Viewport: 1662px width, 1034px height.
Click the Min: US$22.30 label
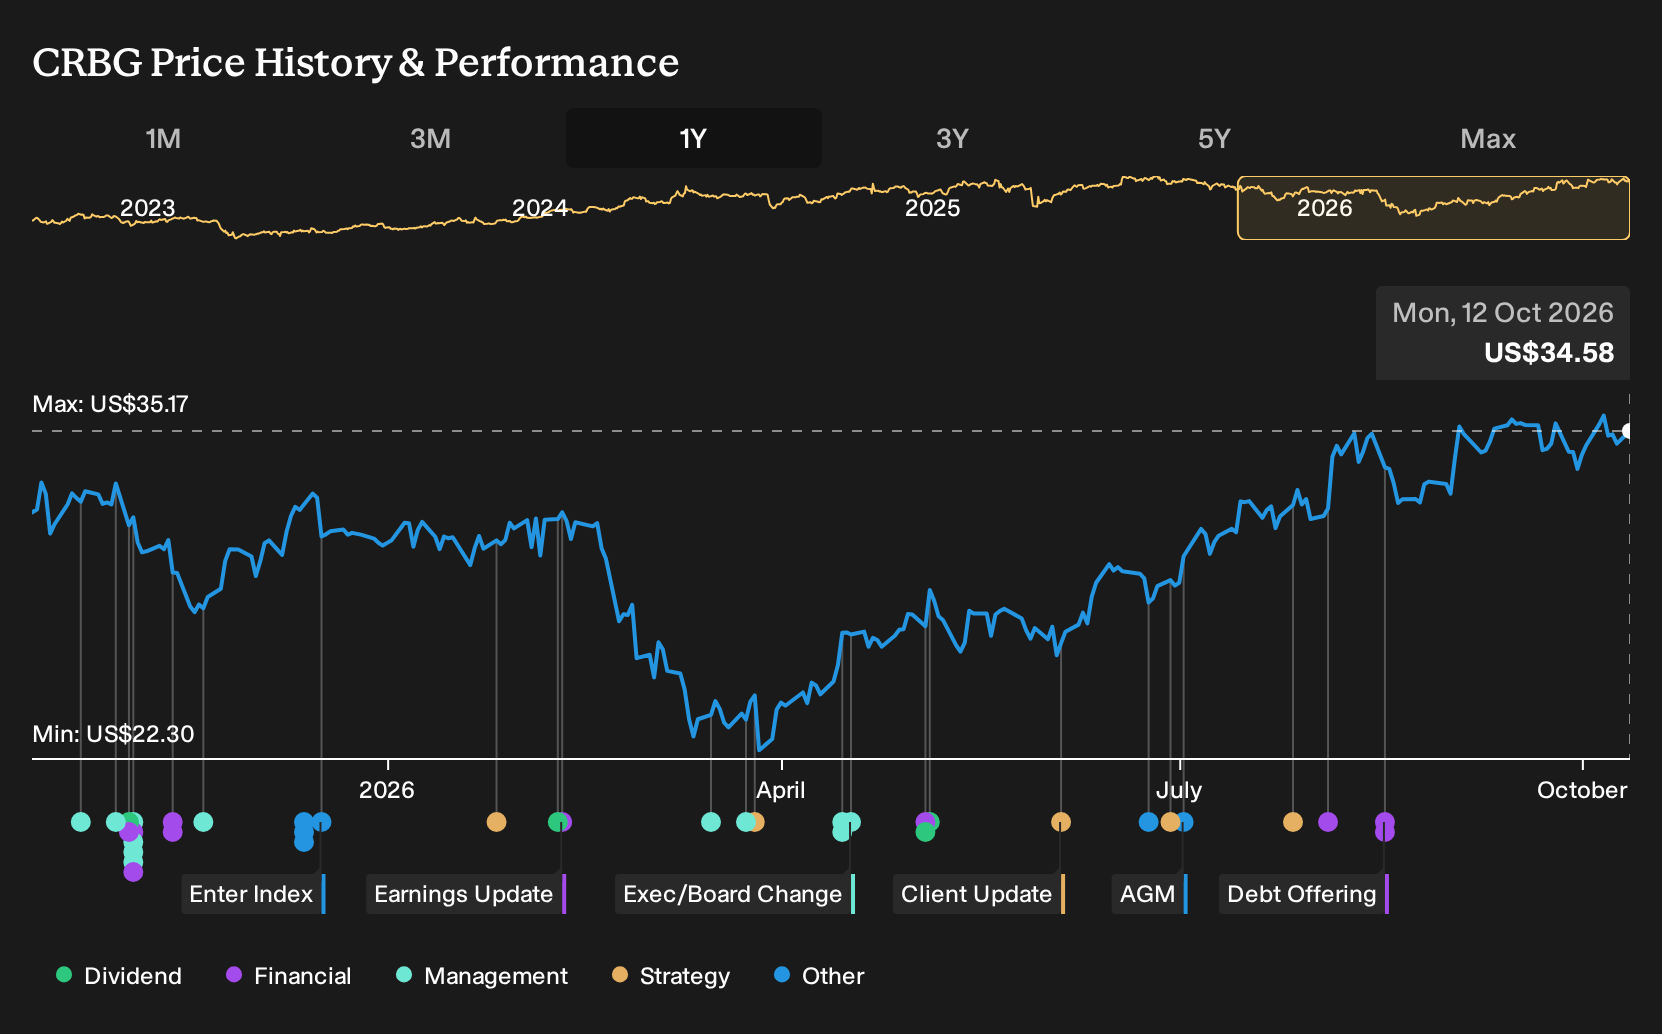tap(113, 734)
